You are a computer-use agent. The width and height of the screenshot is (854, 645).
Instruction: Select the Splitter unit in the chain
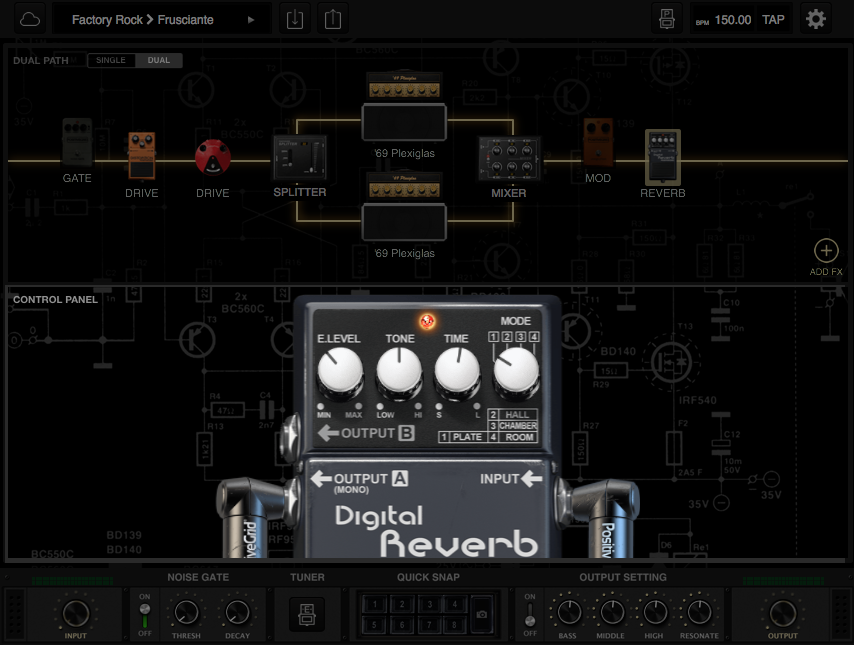(x=300, y=158)
